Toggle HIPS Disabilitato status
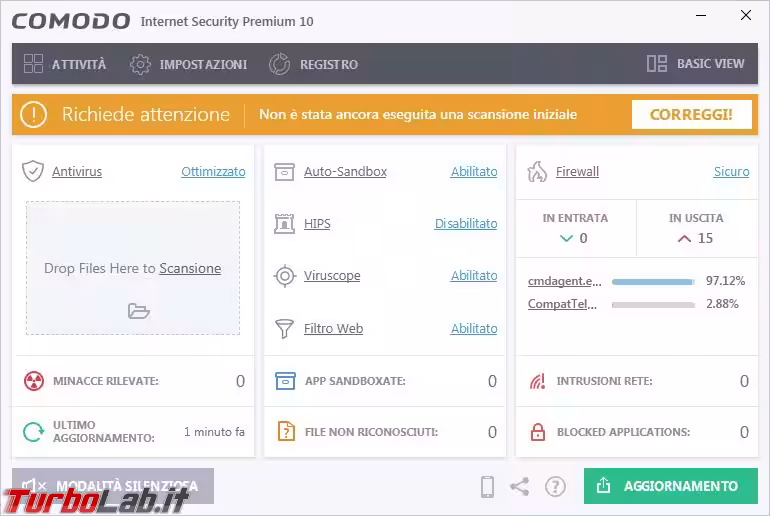Viewport: 770px width, 516px height. (466, 223)
